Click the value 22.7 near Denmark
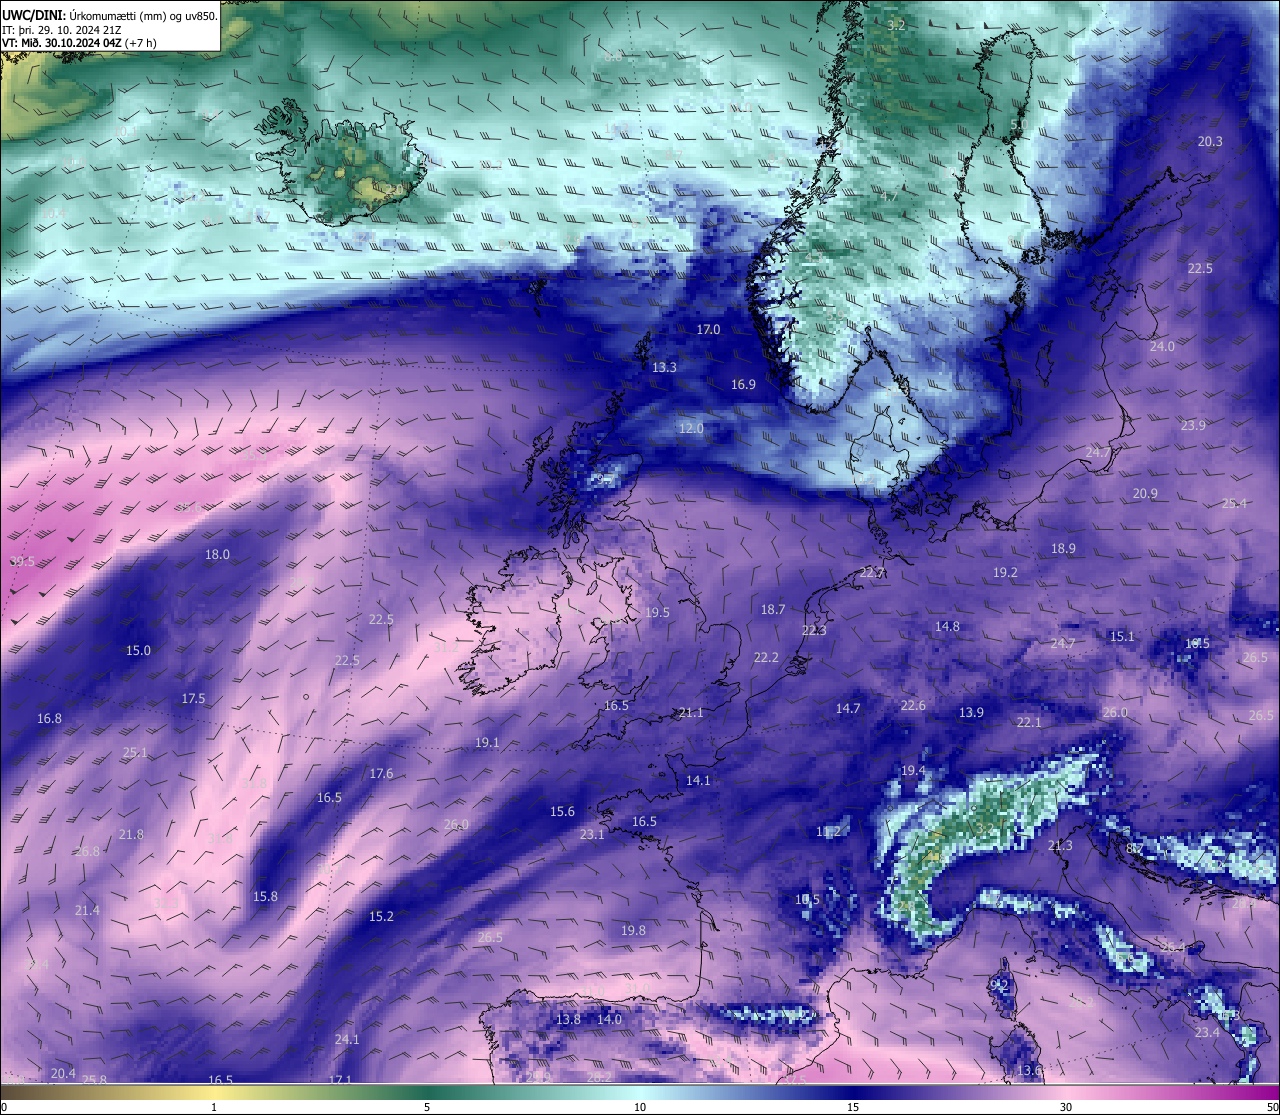The image size is (1280, 1115). (872, 572)
